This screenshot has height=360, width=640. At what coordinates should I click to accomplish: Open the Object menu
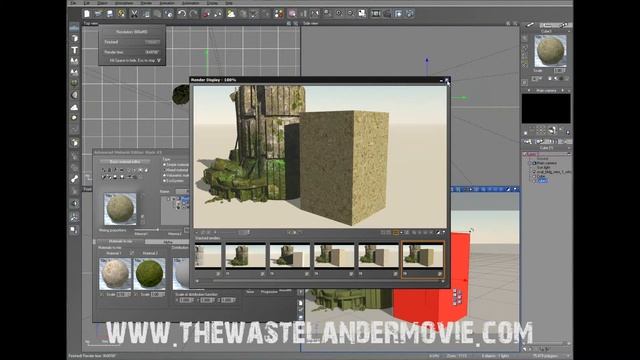pos(102,3)
